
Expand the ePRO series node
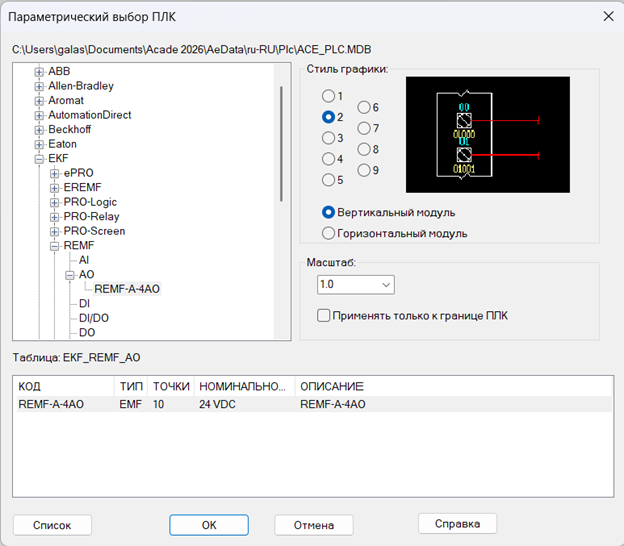click(x=55, y=174)
